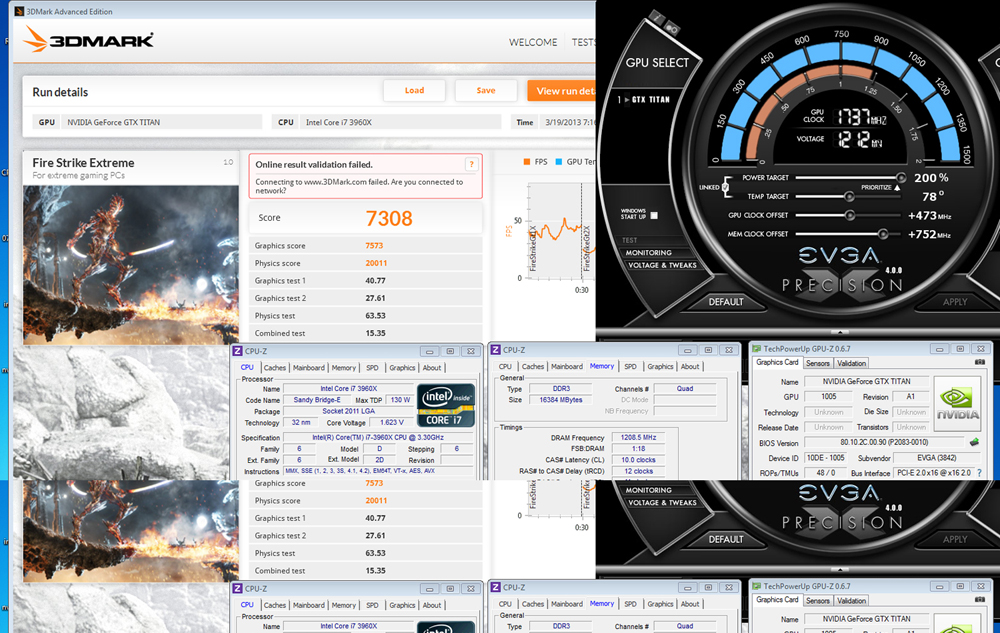The width and height of the screenshot is (1000, 633).
Task: Click the save BIOS chip icon in GPU-Z
Action: coord(974,442)
